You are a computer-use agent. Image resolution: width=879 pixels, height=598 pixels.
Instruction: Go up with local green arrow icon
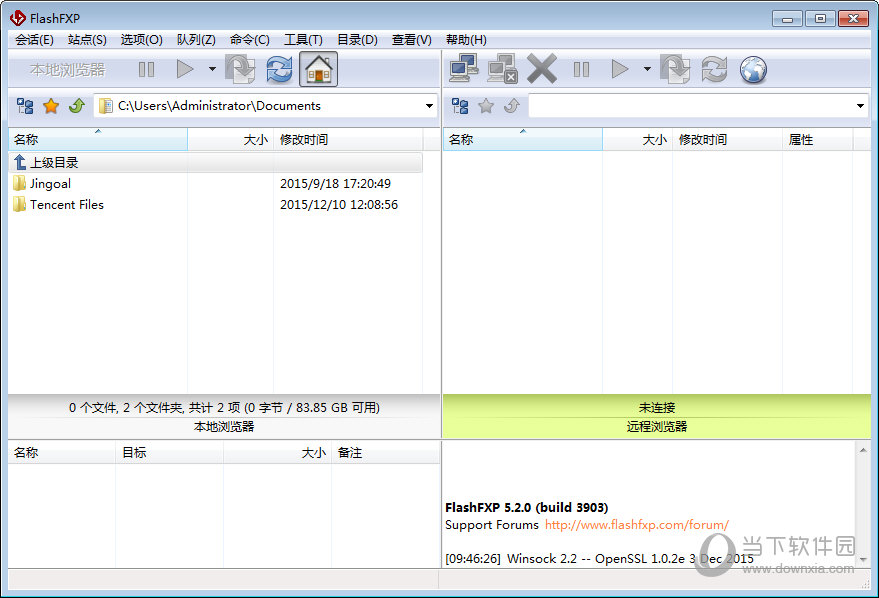[77, 105]
